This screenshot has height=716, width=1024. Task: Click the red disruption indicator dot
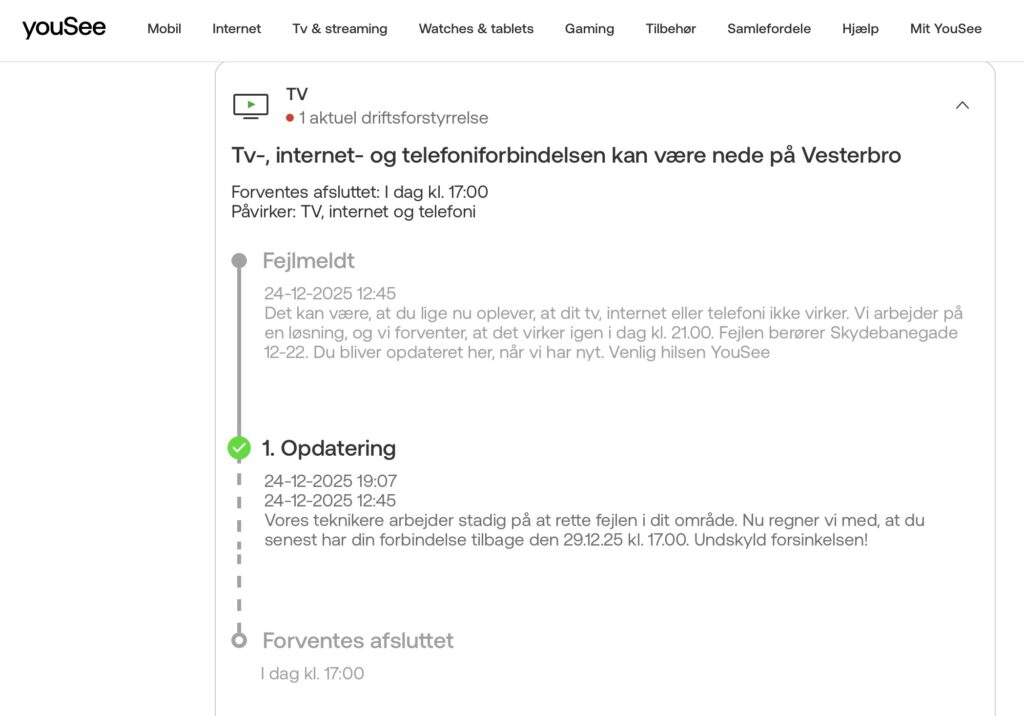[x=290, y=118]
